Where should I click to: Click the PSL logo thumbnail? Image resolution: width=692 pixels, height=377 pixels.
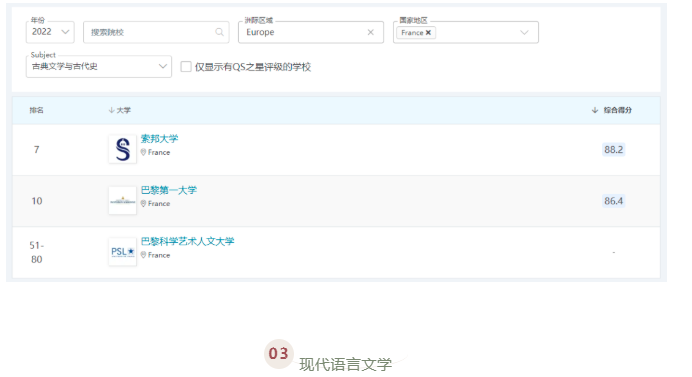[122, 252]
